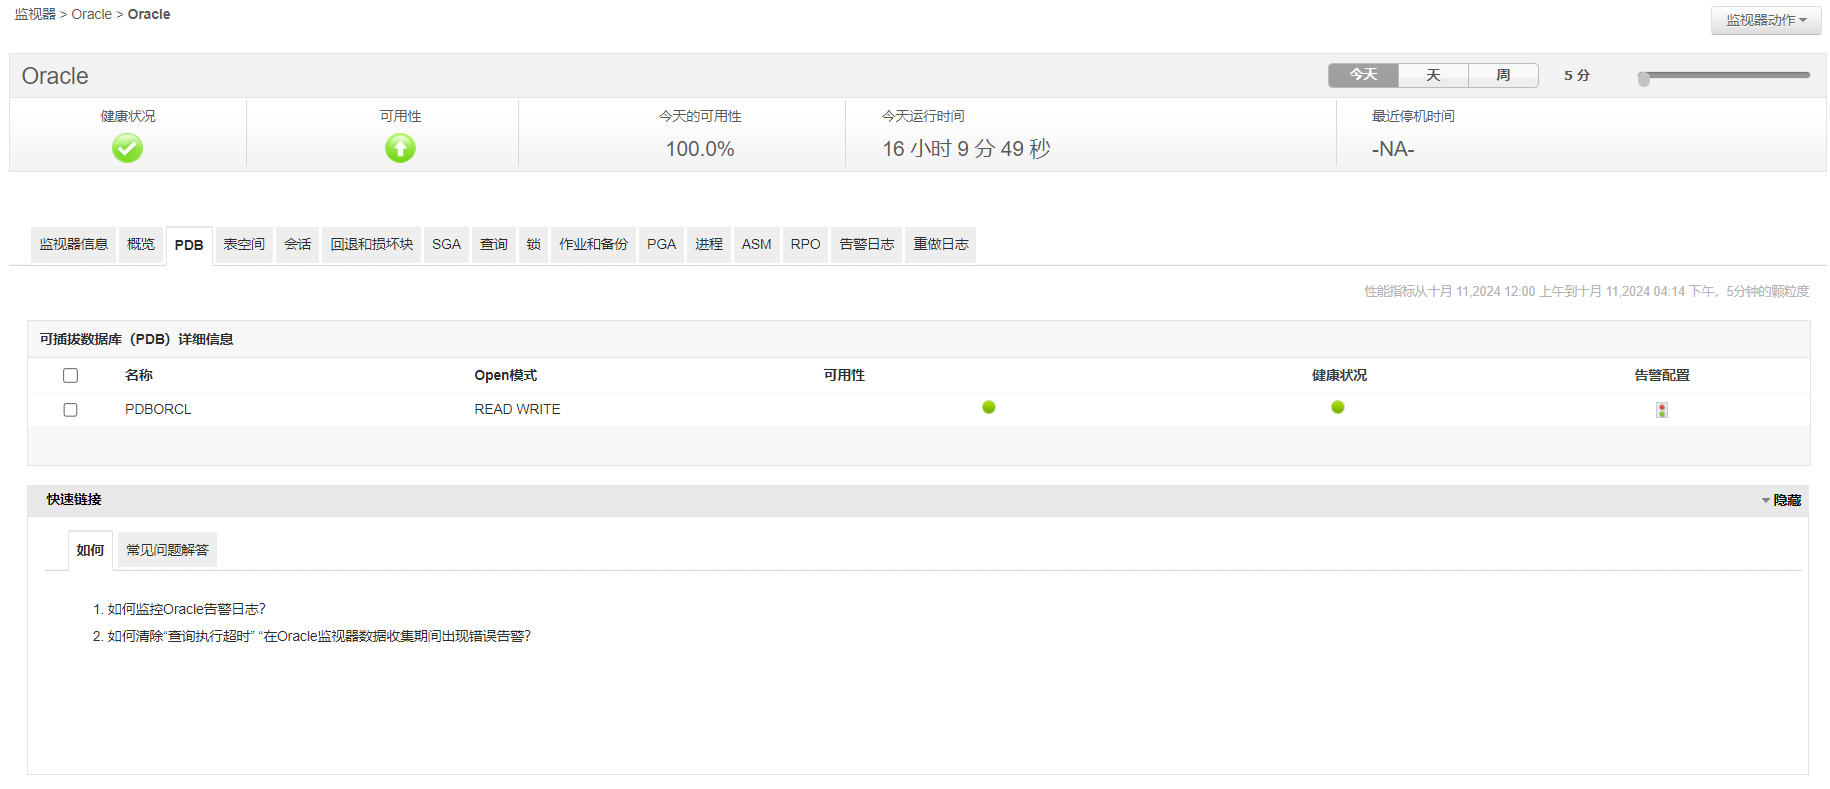Viewport: 1830px width, 789px height.
Task: Check the PDBORCL row checkbox
Action: (70, 410)
